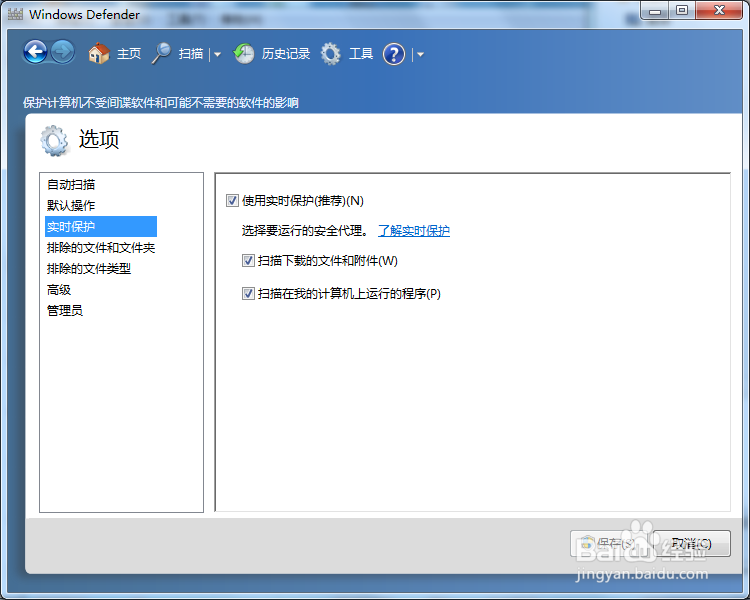
Task: Open the 了解实时保护 link
Action: 414,231
